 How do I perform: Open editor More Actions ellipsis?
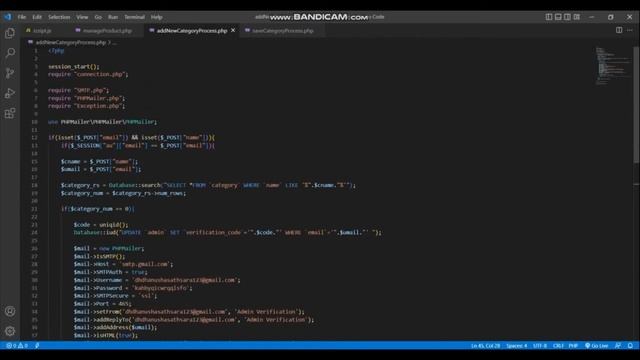630,30
